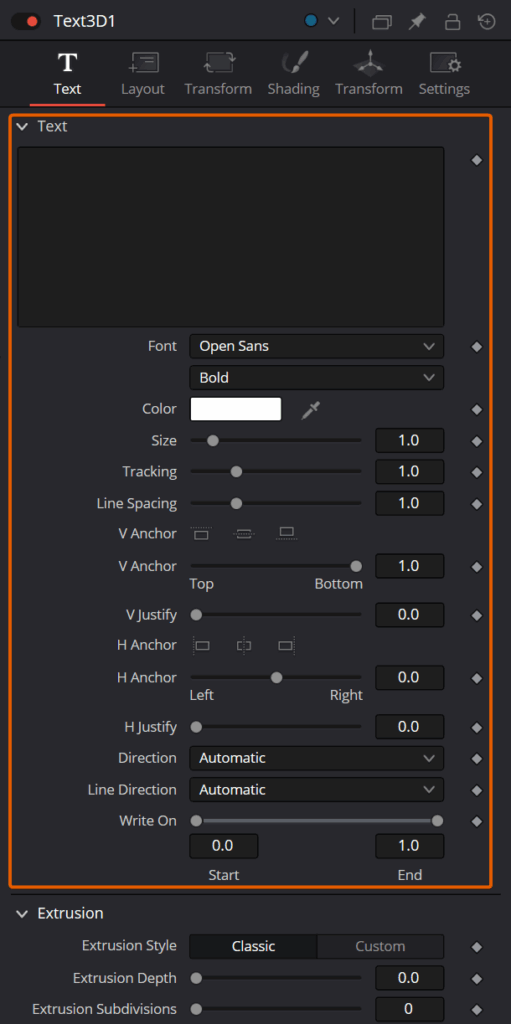Switch to the Shading tab
Image resolution: width=511 pixels, height=1024 pixels.
293,74
